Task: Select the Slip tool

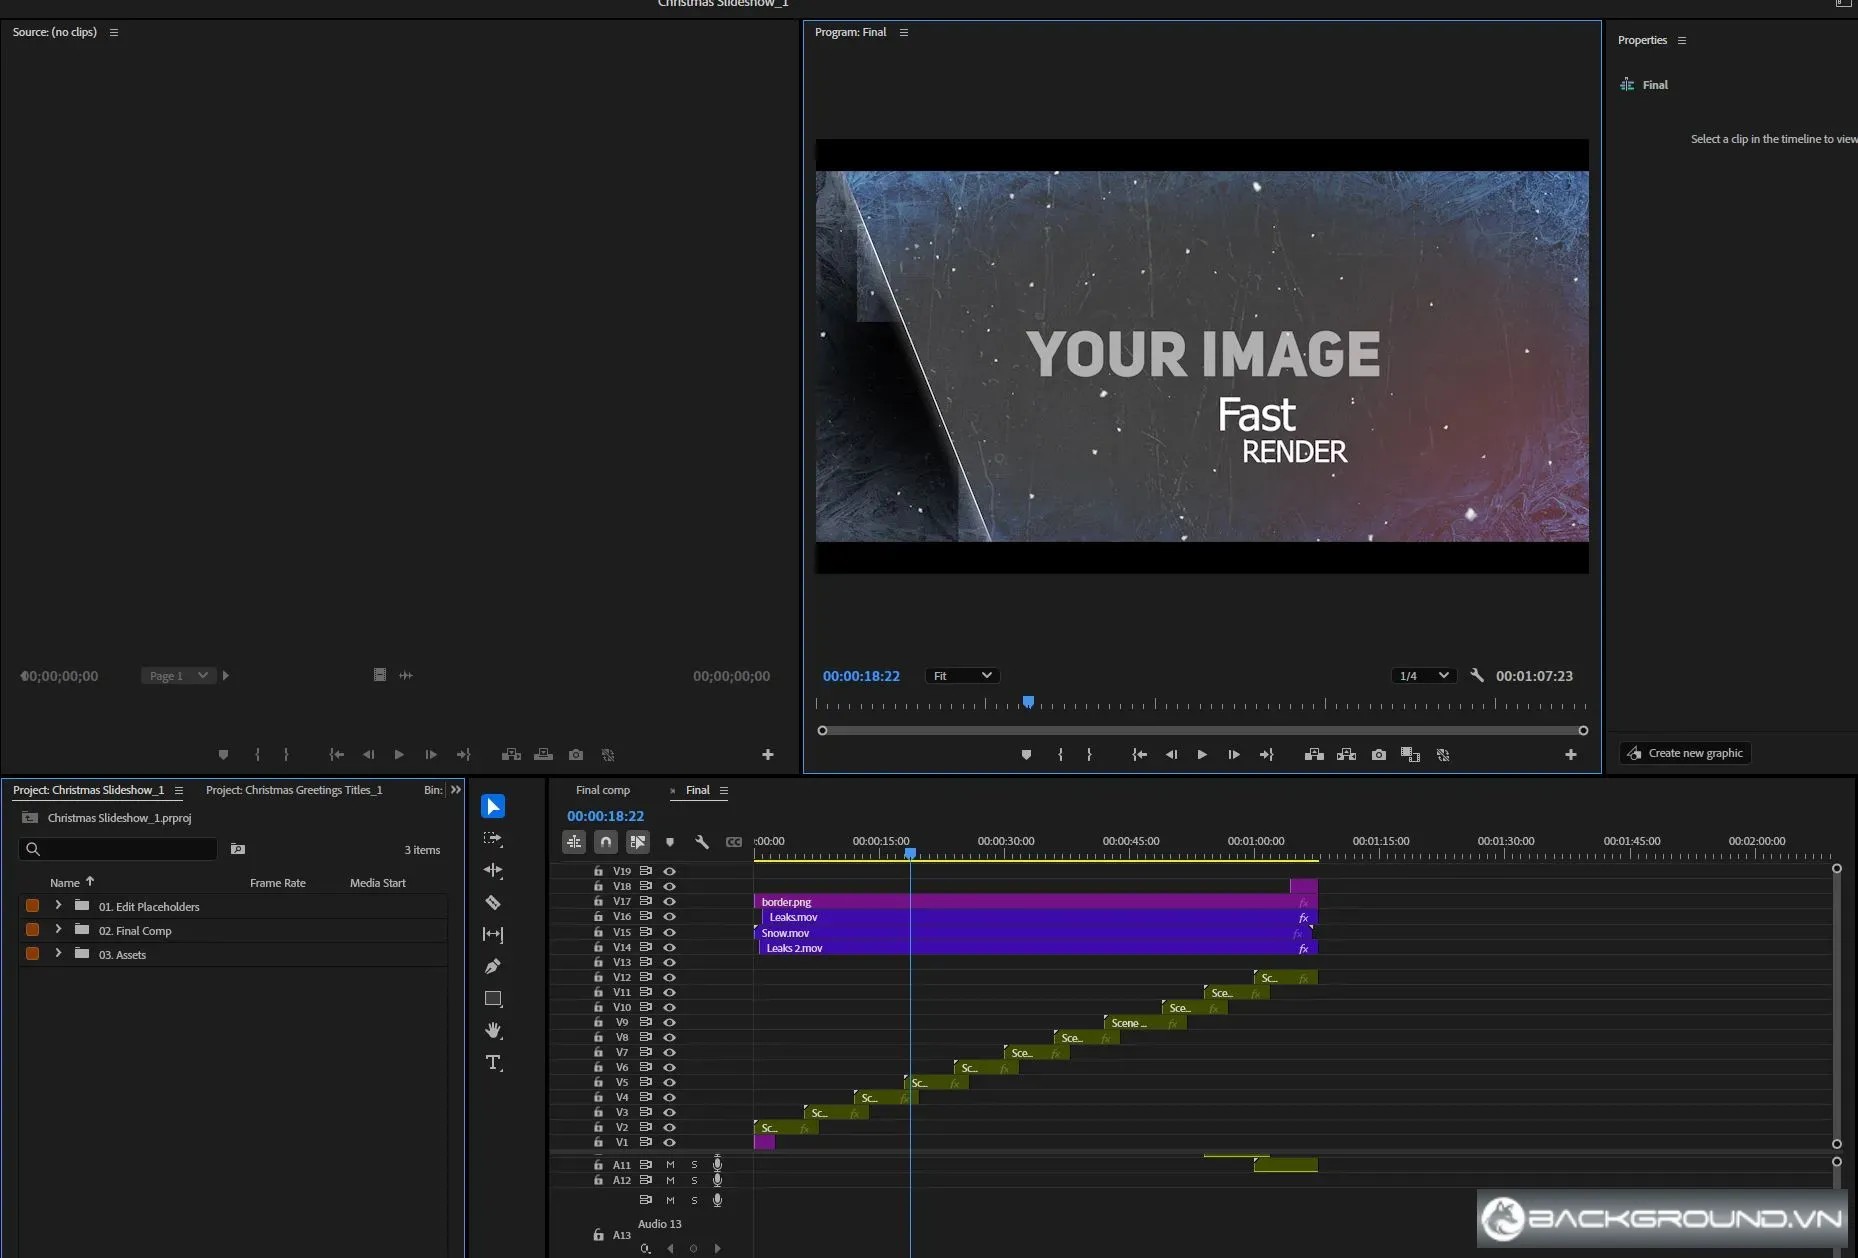Action: (x=493, y=934)
